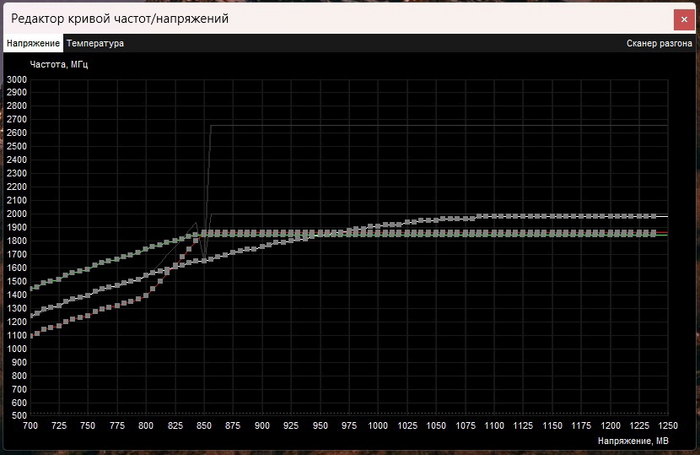Open the Температура tab
The image size is (700, 455).
[95, 44]
